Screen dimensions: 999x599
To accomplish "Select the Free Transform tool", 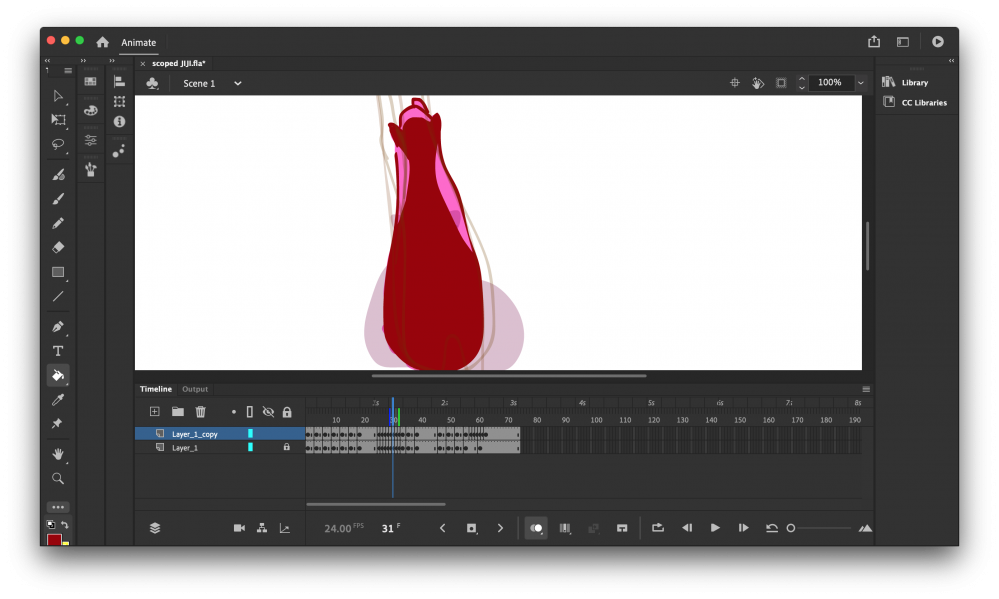I will coord(58,120).
